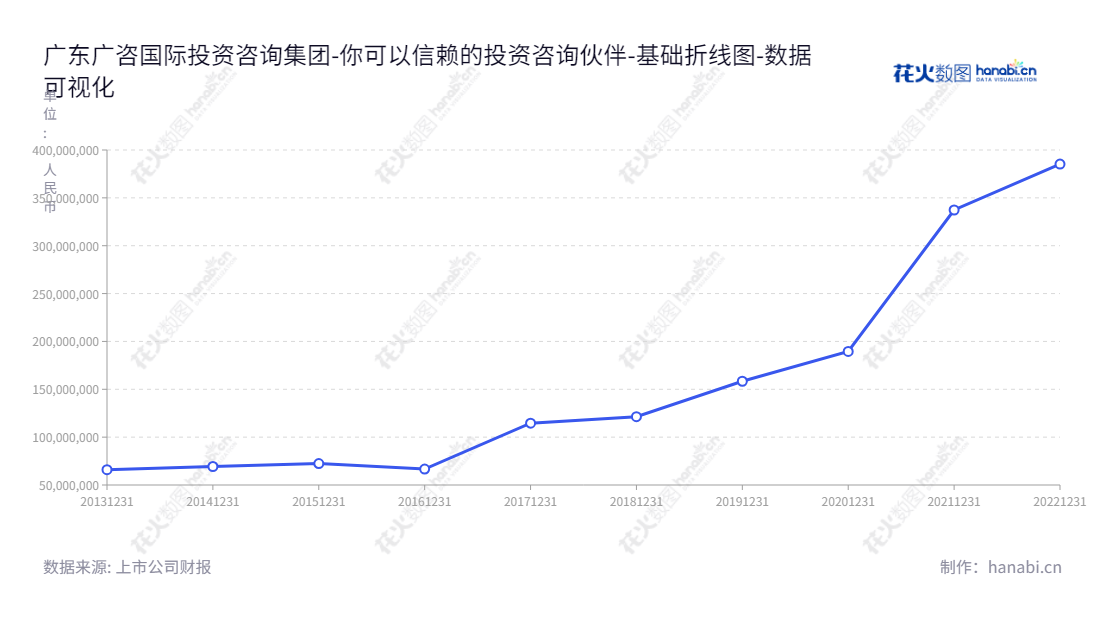Click the 100,000,000 y-axis label
Screen dimensions: 1100x620
(65, 438)
